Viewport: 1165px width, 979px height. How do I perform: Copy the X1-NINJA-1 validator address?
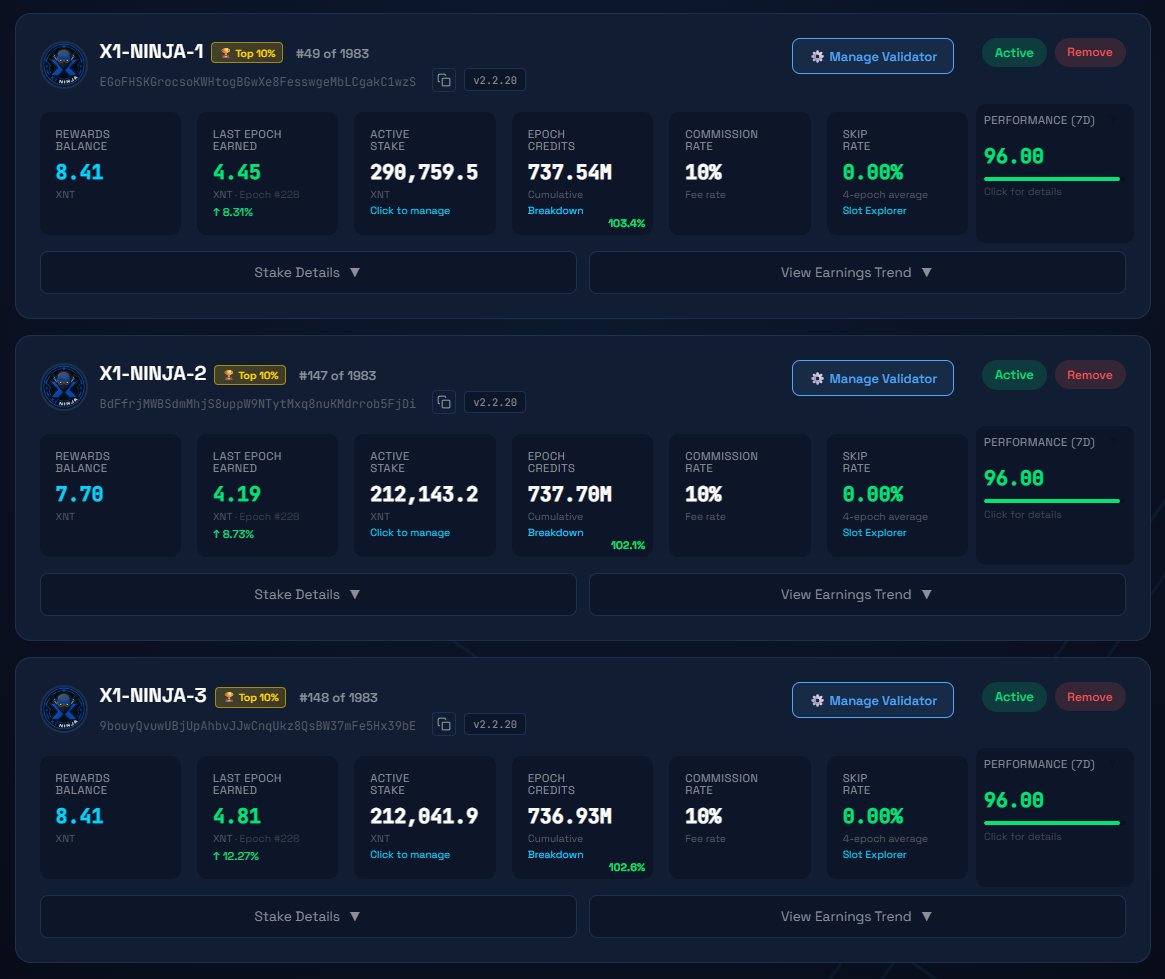444,80
